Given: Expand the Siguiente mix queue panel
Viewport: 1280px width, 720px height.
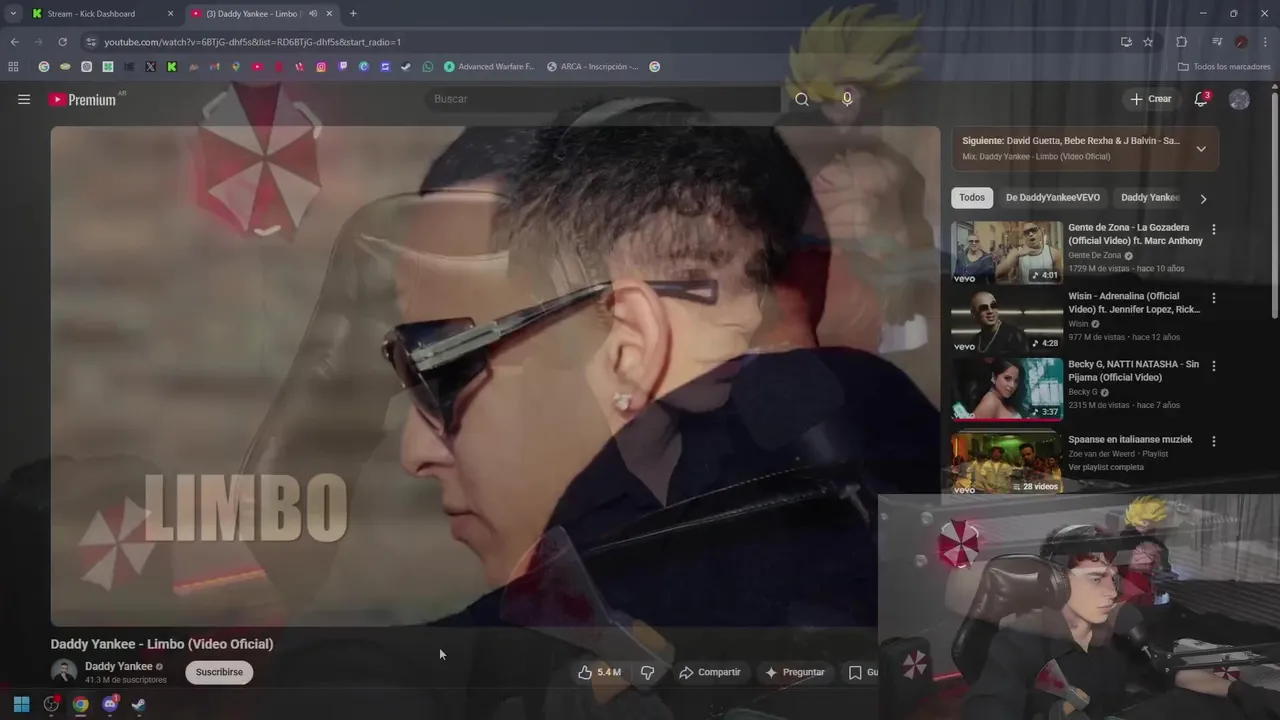Looking at the screenshot, I should click(x=1201, y=149).
